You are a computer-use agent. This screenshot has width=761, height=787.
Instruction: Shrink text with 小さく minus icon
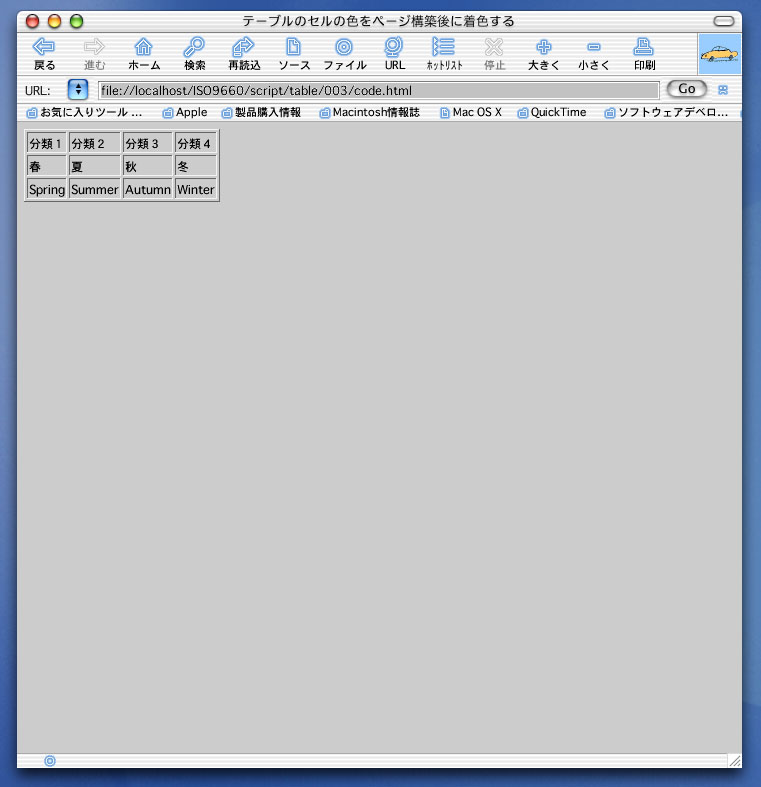pyautogui.click(x=594, y=47)
